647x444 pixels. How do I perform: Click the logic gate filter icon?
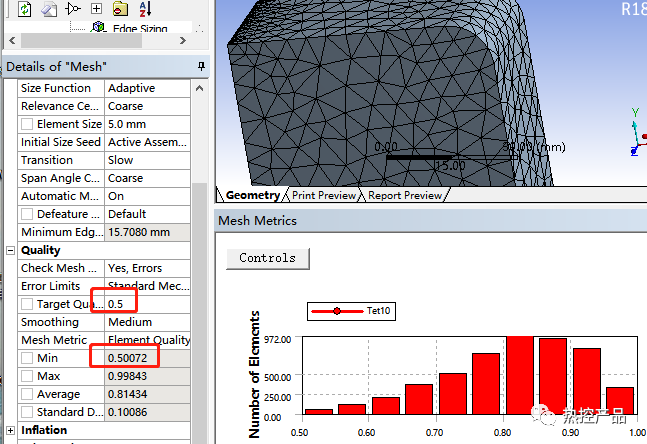[73, 9]
